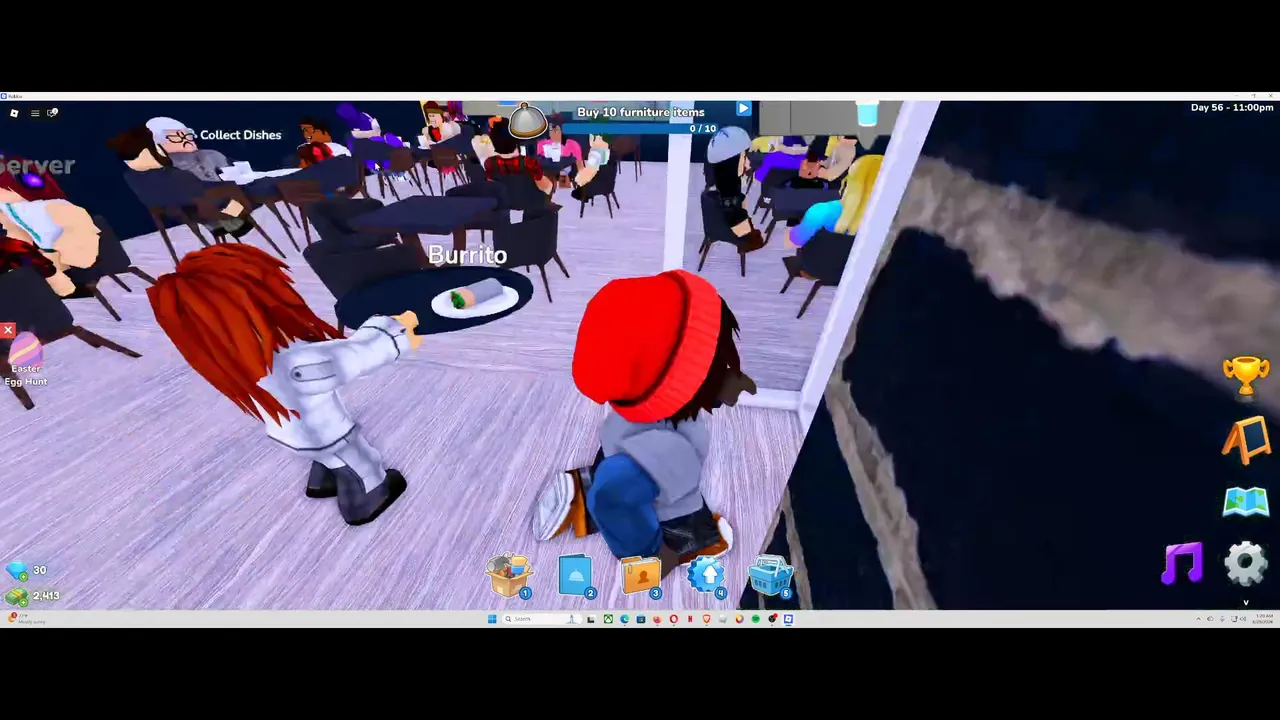Select hotbar slot 1 box of items
1280x720 pixels.
coord(509,575)
